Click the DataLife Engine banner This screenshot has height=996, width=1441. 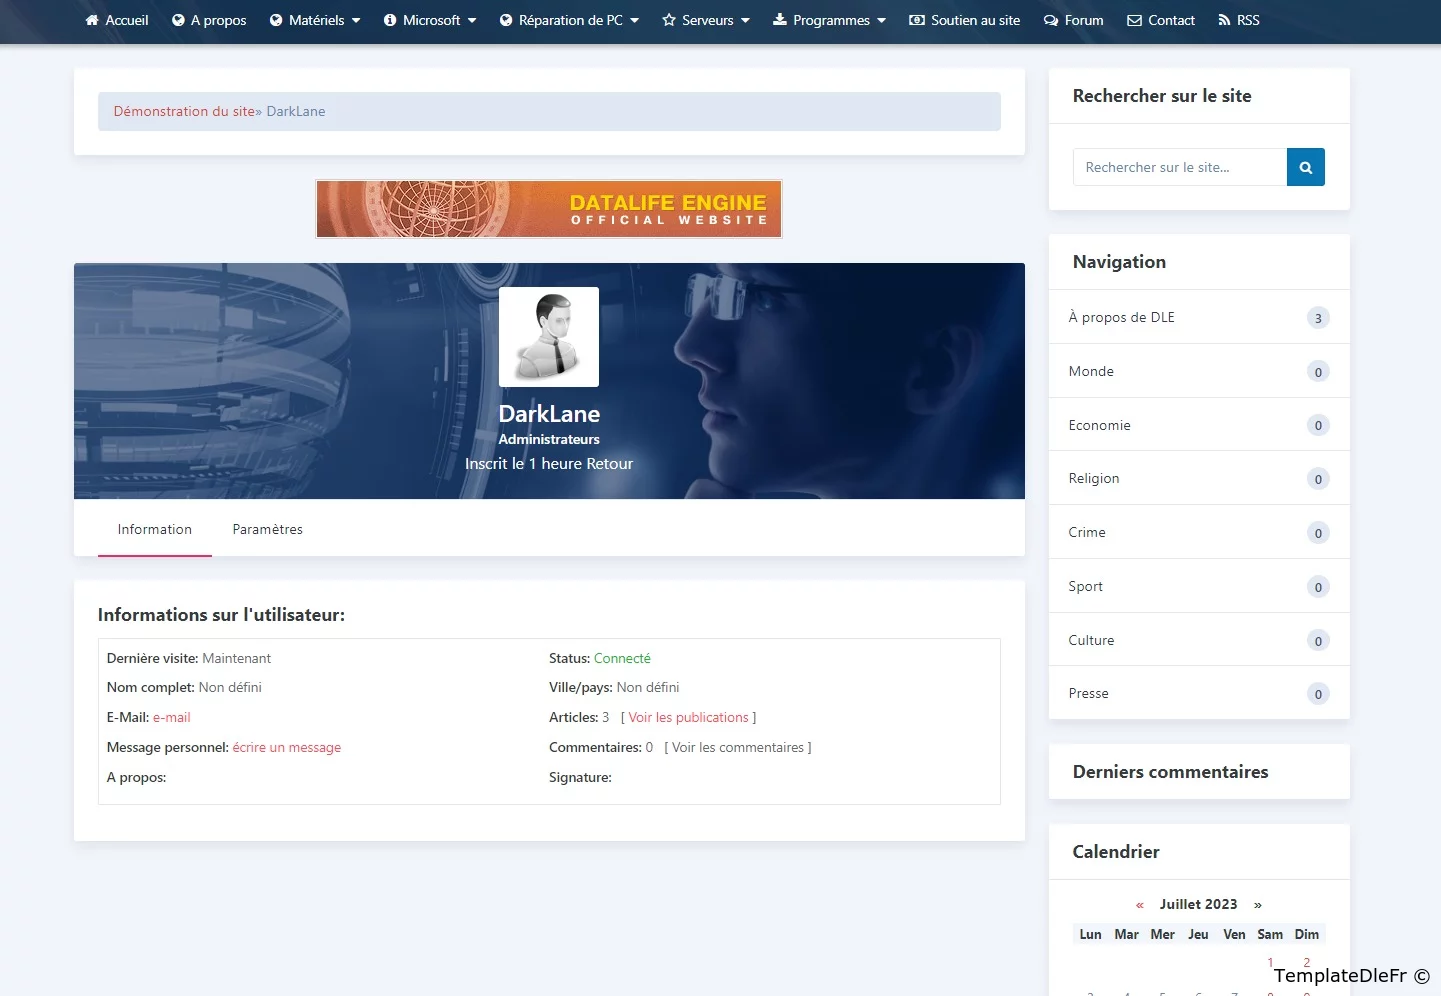pyautogui.click(x=549, y=209)
